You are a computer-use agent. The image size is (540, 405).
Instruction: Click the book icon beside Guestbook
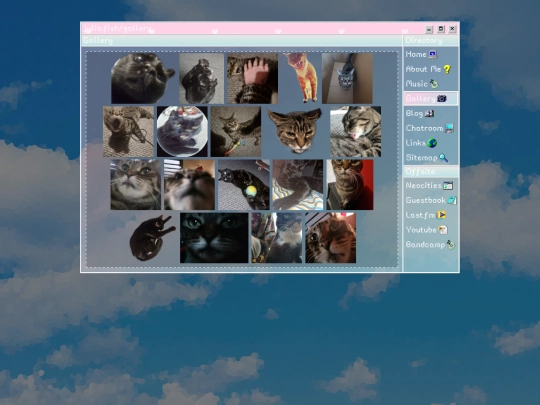click(452, 200)
